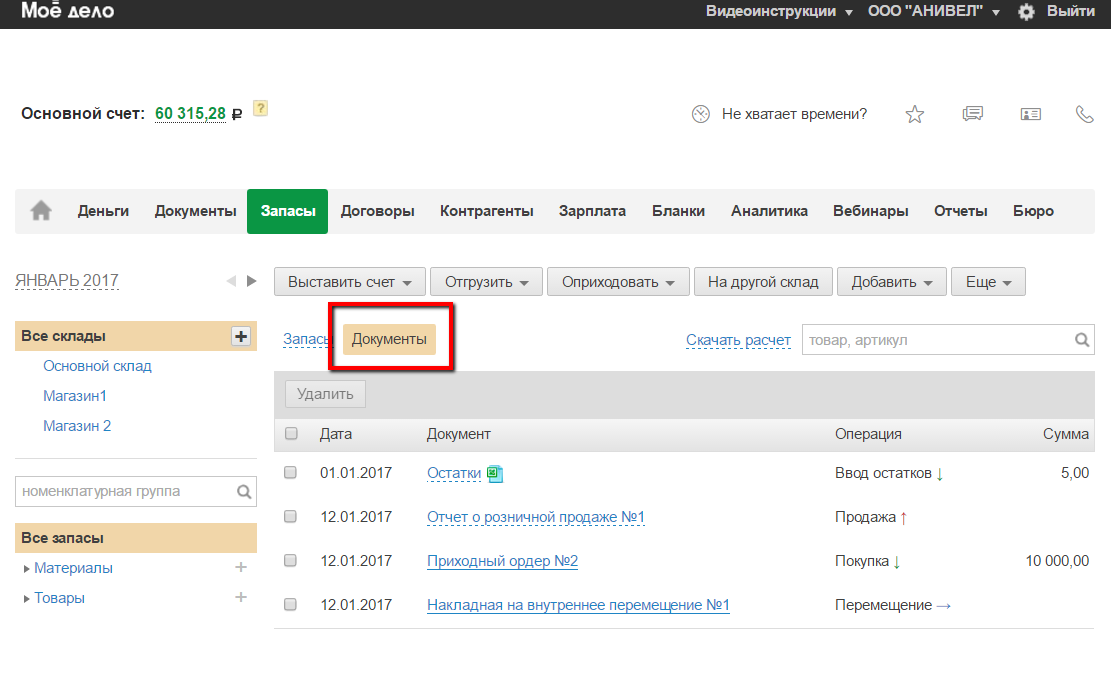Expand the Материалы tree group
Viewport: 1111px width, 692px height.
click(27, 569)
